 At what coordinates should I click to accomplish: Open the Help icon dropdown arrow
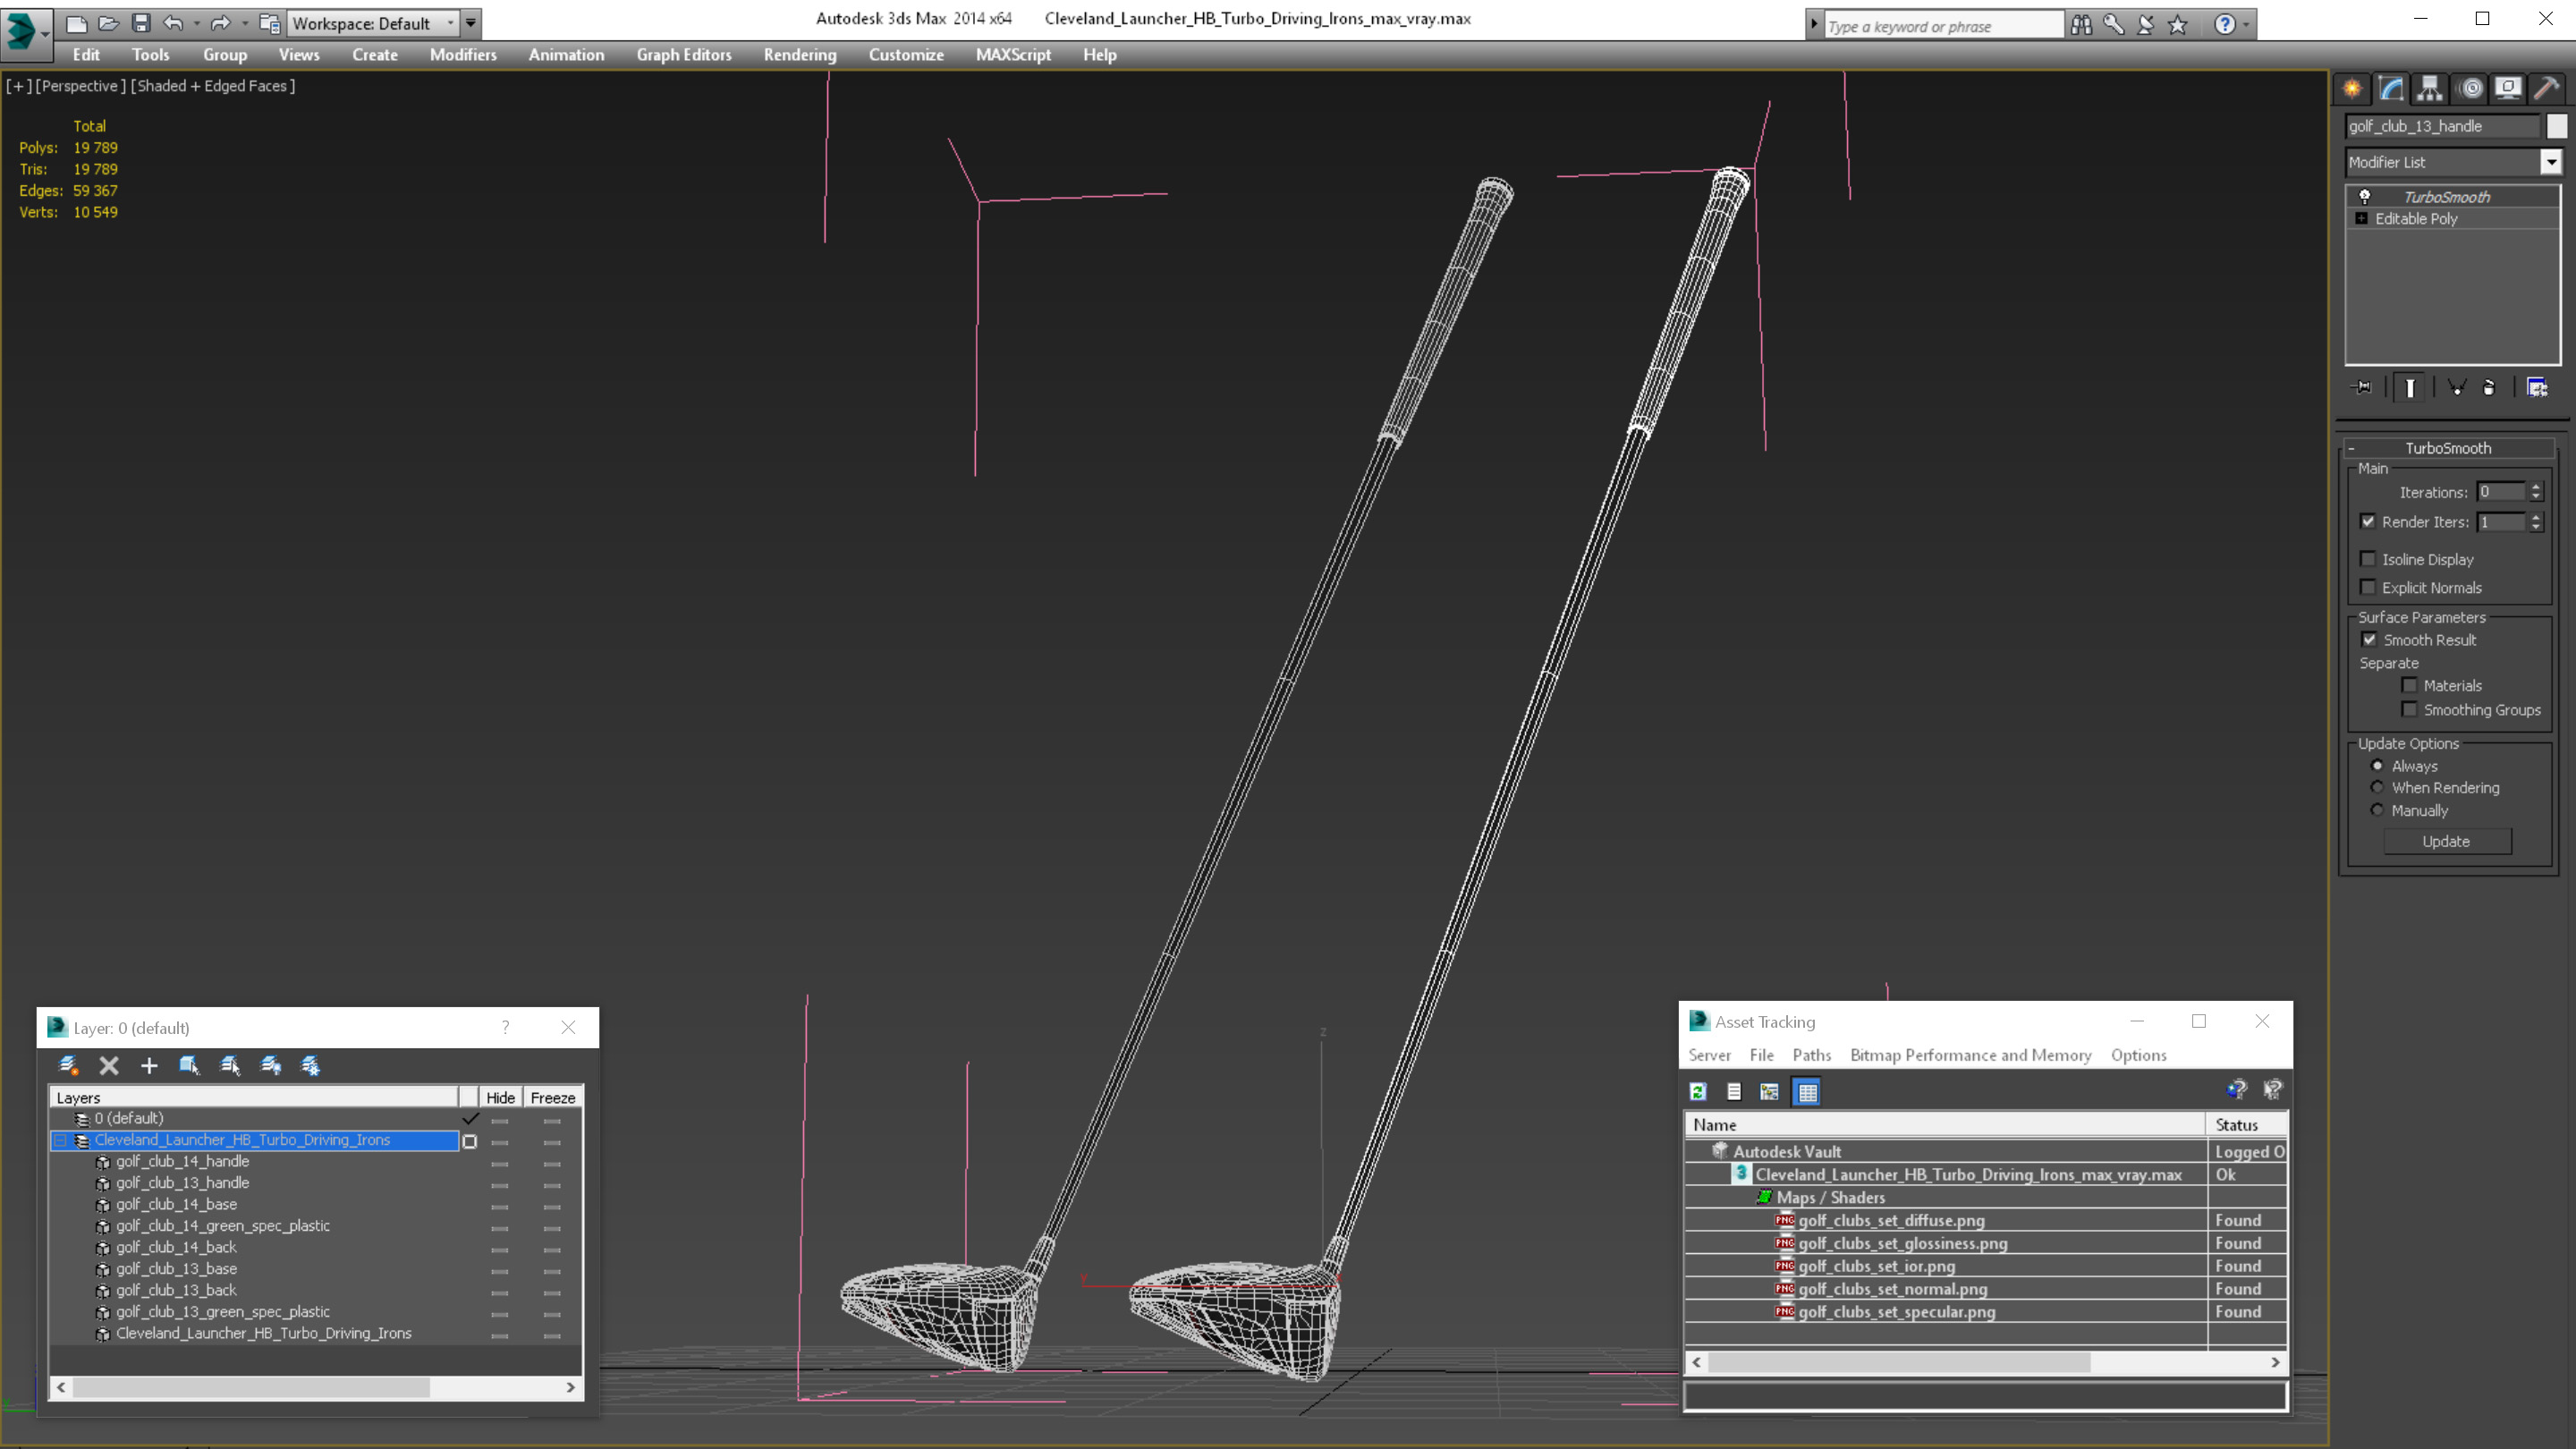tap(2246, 25)
